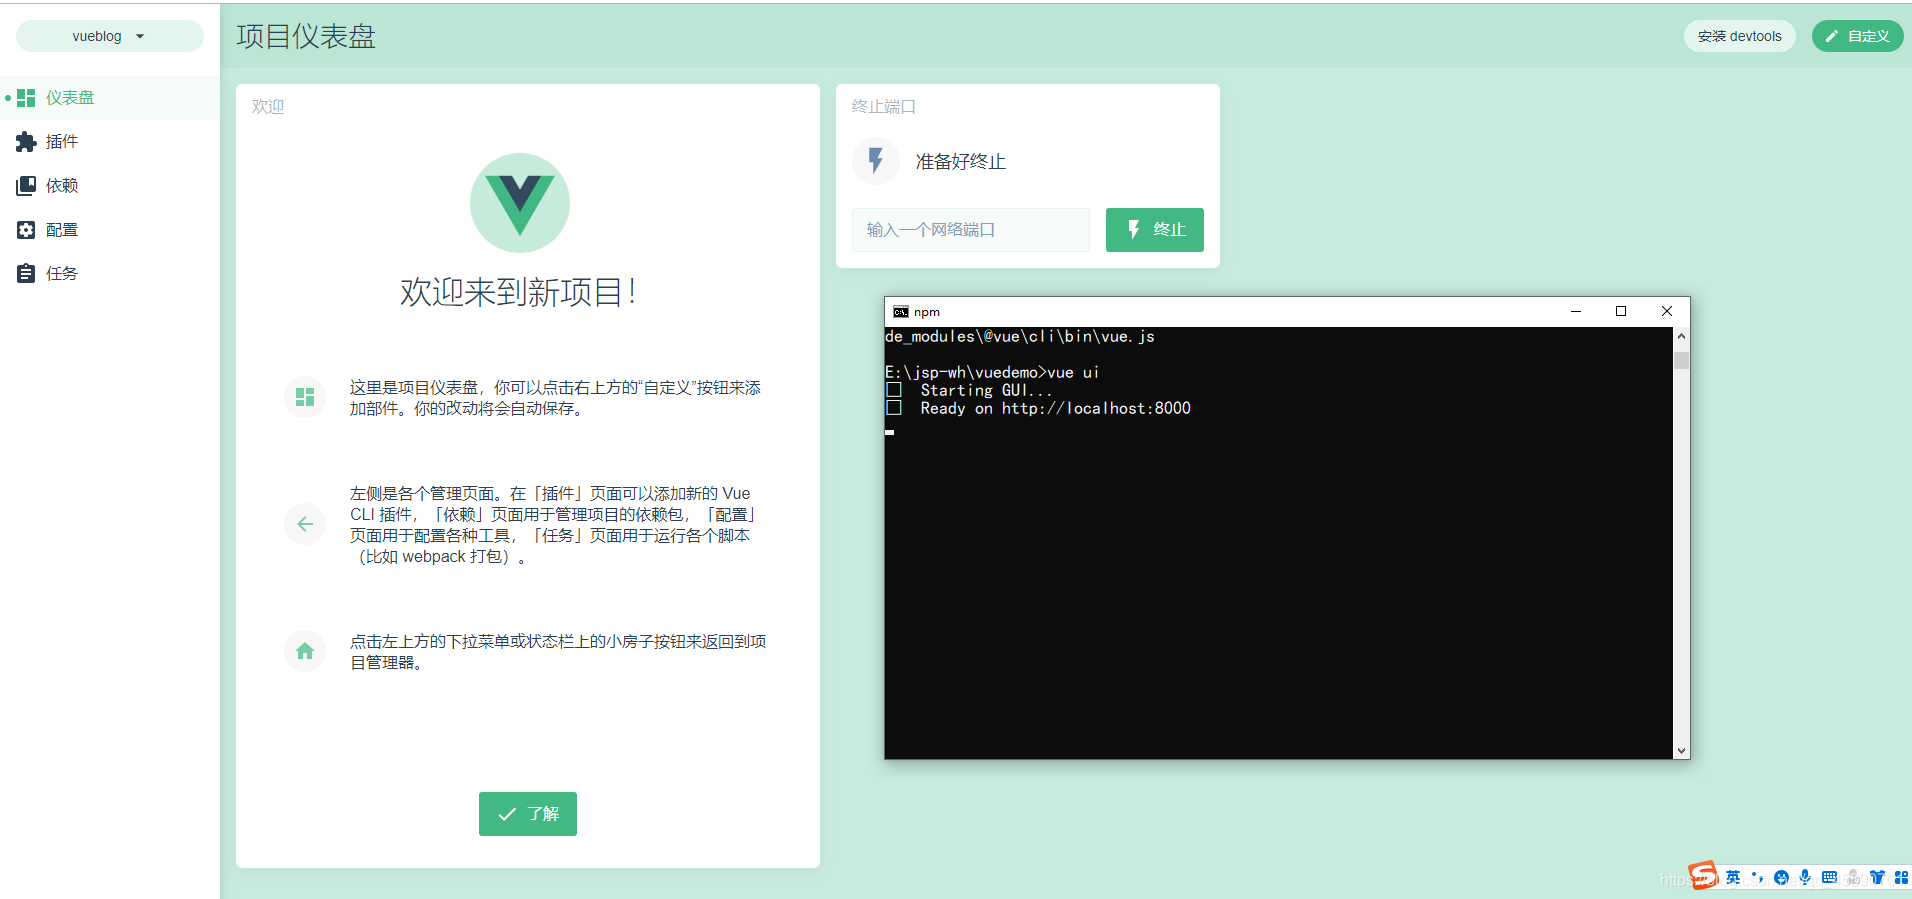Screen dimensions: 1912x899
Task: Click the npm terminal scrollbar up arrow
Action: point(1681,336)
